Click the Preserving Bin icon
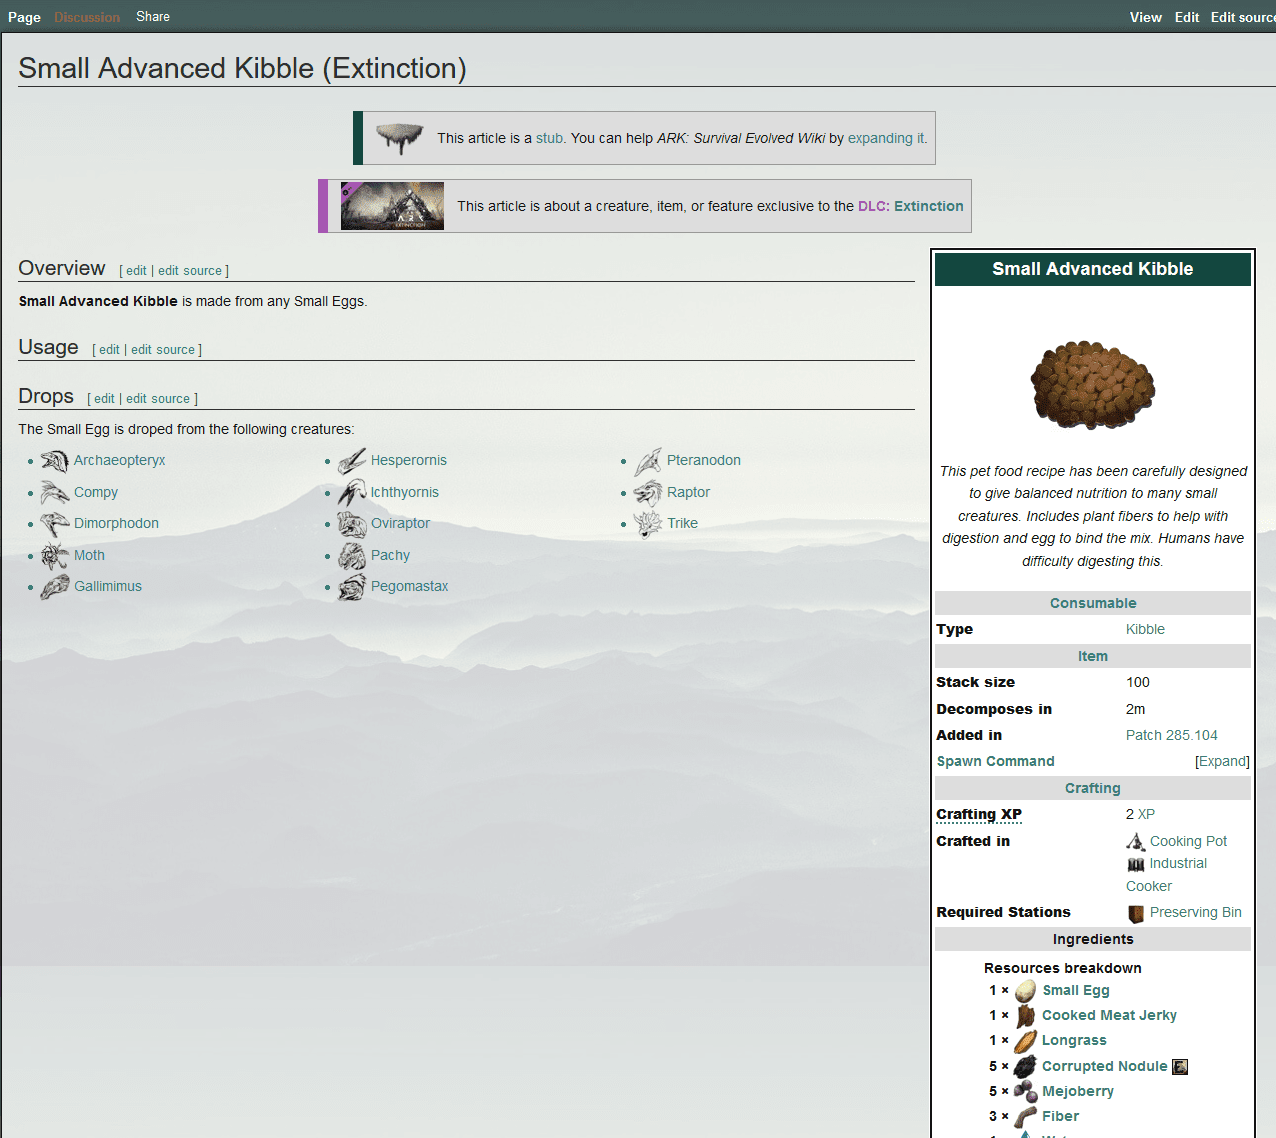Screen dimensions: 1276x1138 [1135, 913]
